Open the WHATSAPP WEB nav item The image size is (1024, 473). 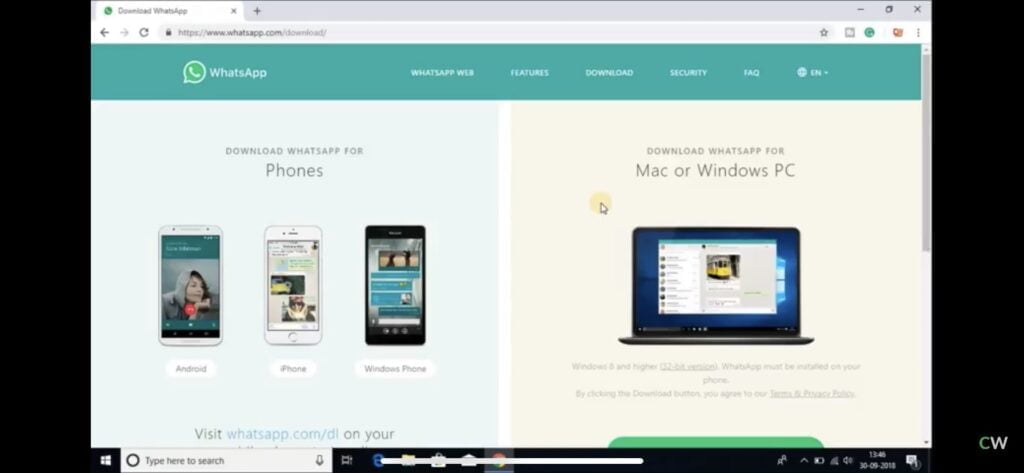coord(442,73)
